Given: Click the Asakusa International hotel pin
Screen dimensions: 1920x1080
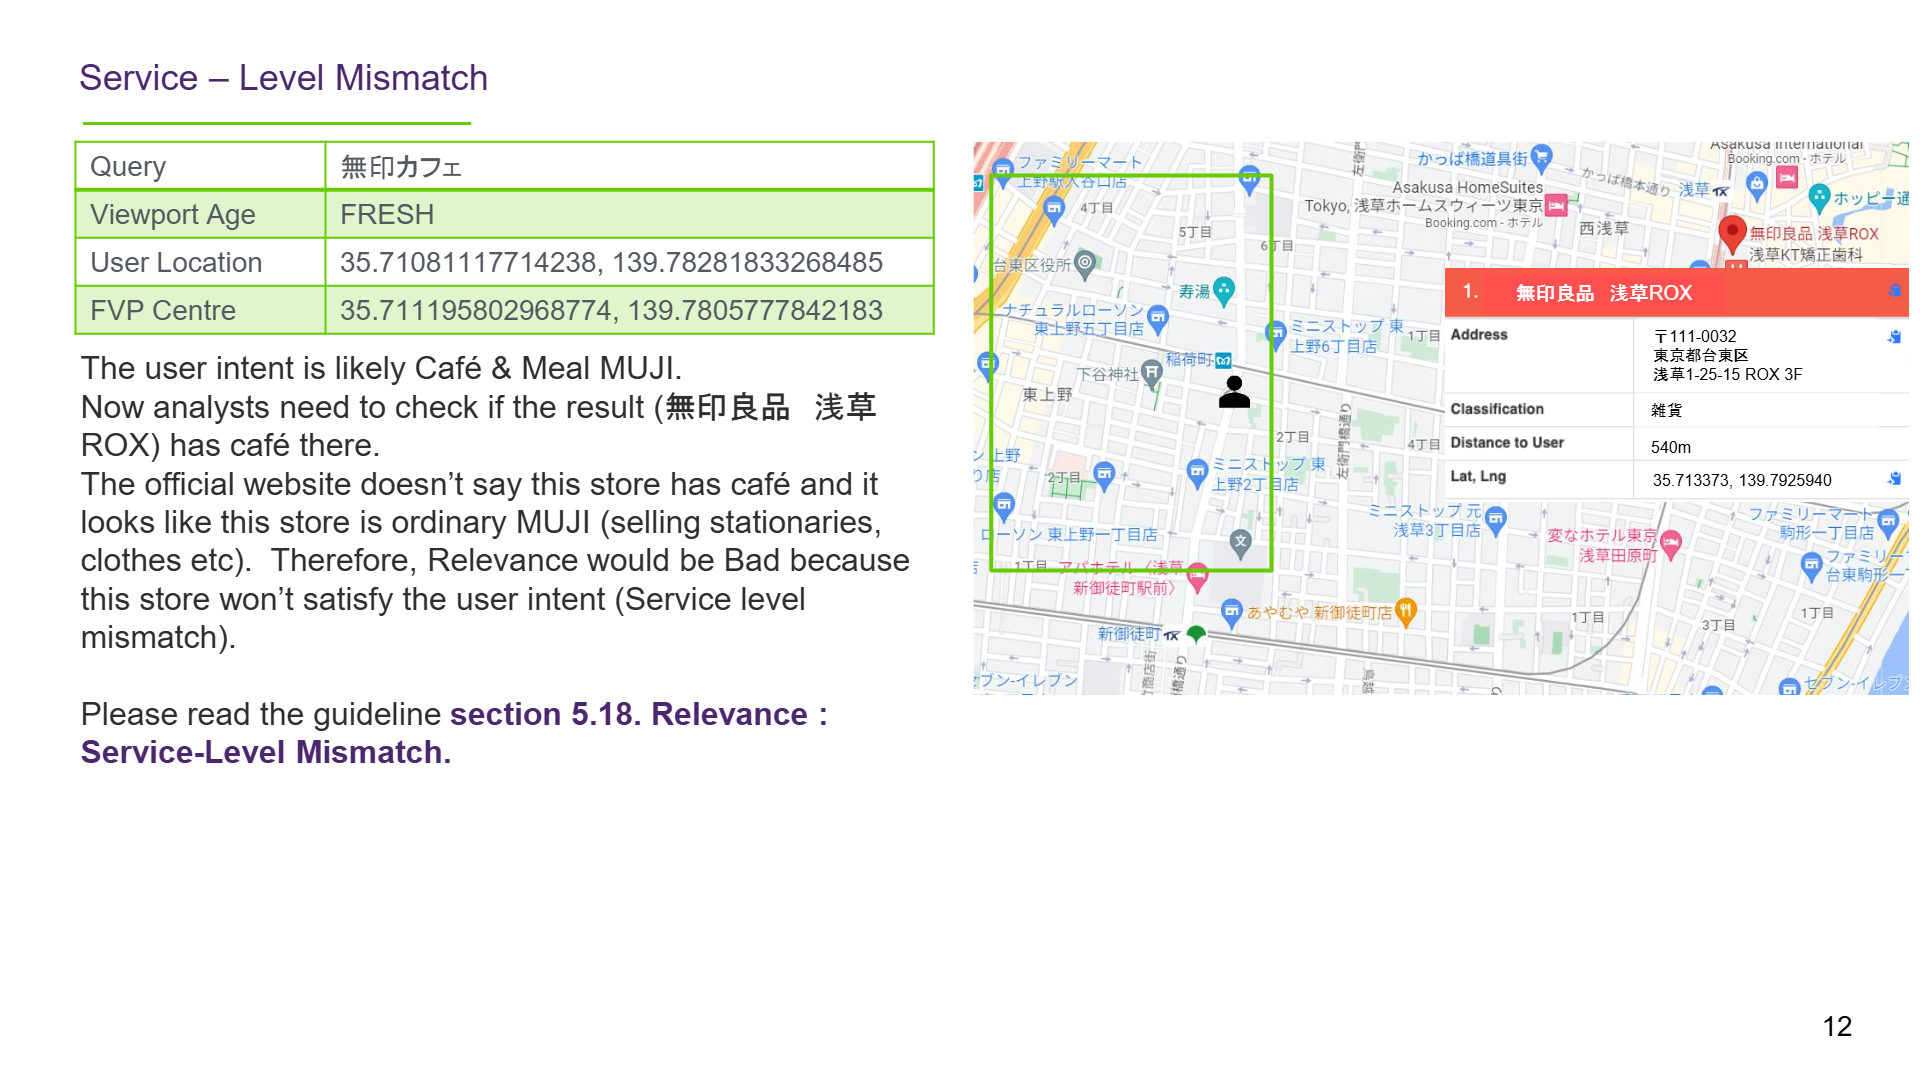Looking at the screenshot, I should point(1787,178).
